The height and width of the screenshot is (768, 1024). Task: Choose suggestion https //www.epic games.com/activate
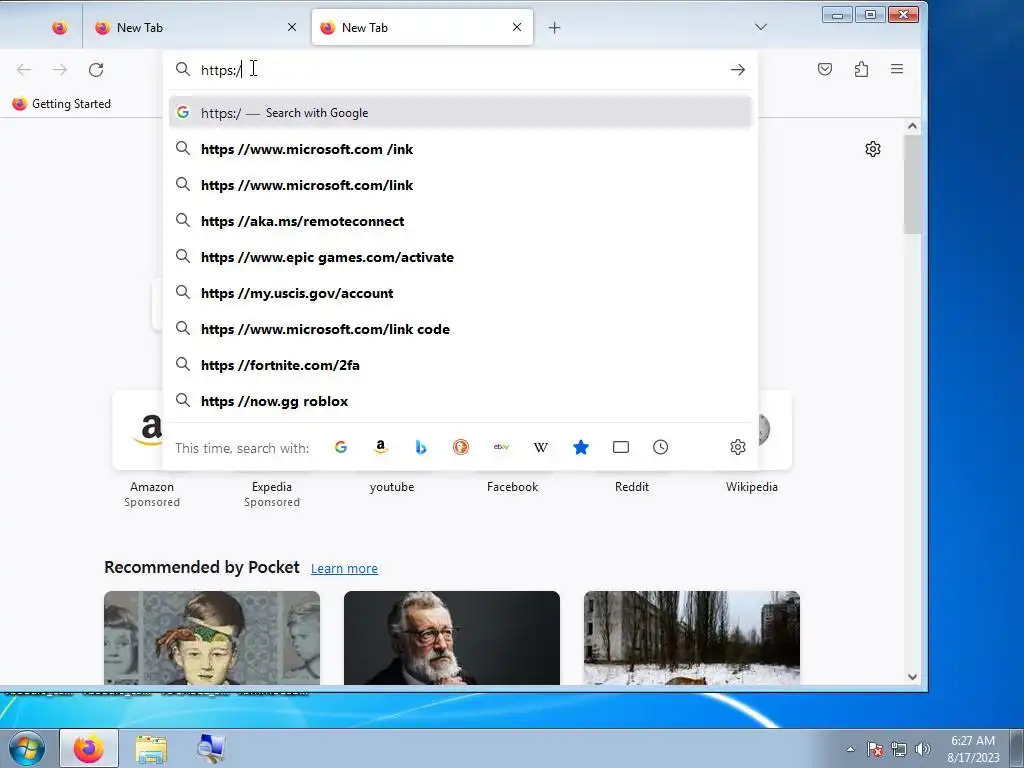pos(460,257)
